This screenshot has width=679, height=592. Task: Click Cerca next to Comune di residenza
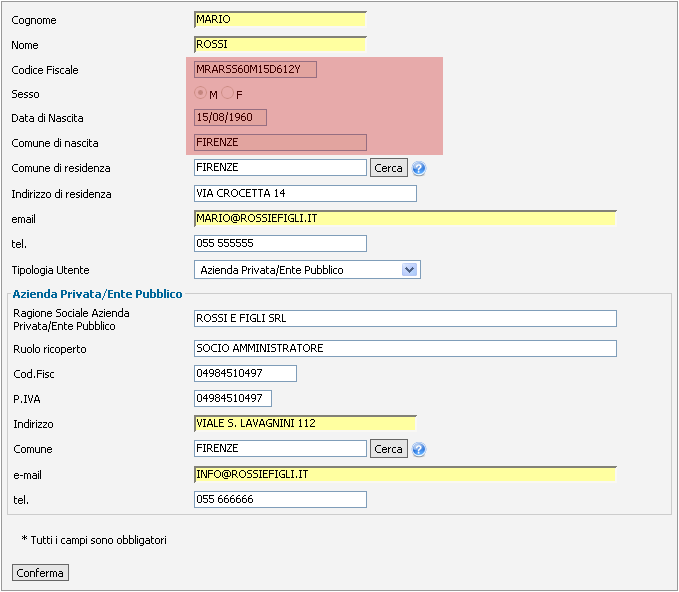388,168
